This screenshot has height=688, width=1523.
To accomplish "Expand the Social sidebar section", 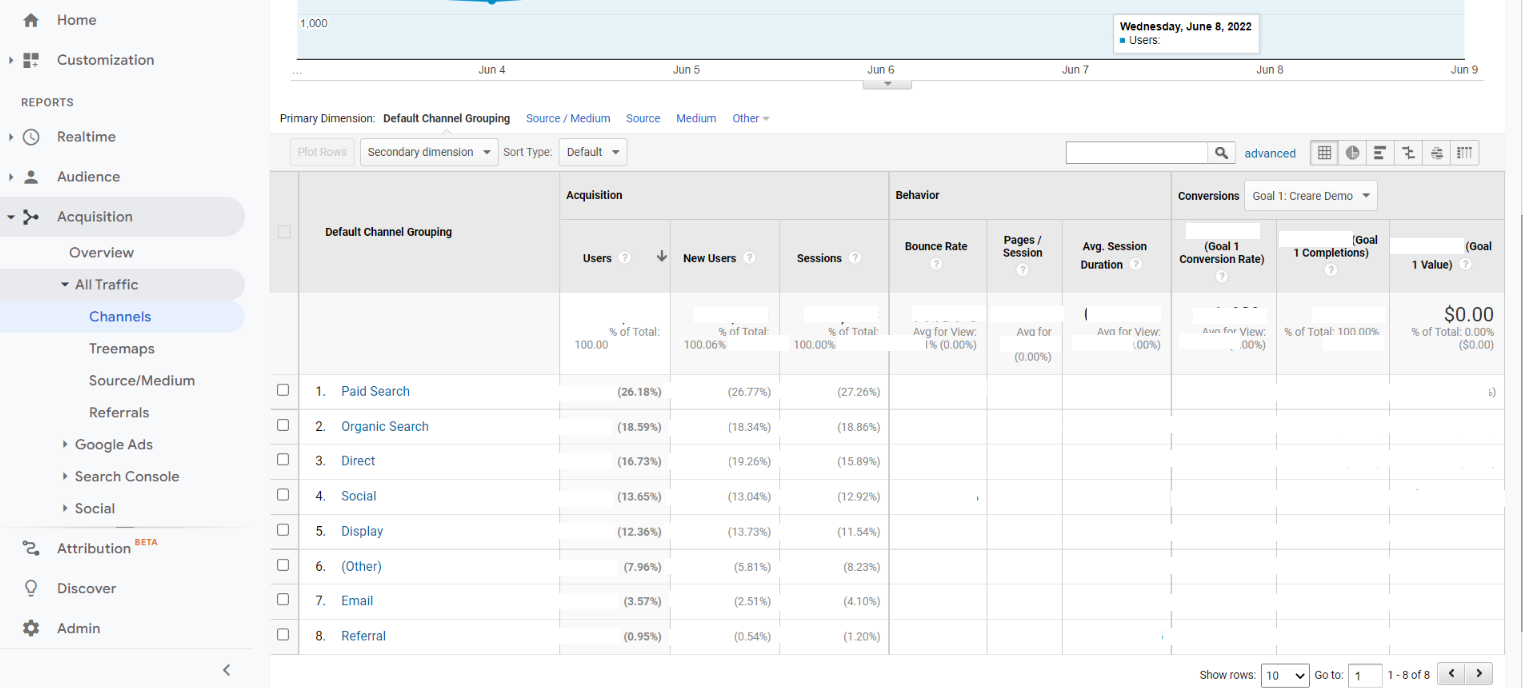I will (65, 509).
